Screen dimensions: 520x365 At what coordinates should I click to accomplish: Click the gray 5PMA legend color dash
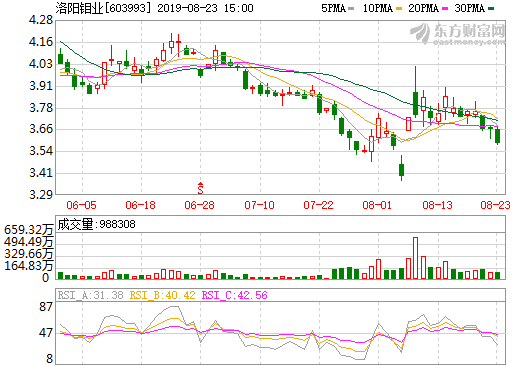coord(351,9)
